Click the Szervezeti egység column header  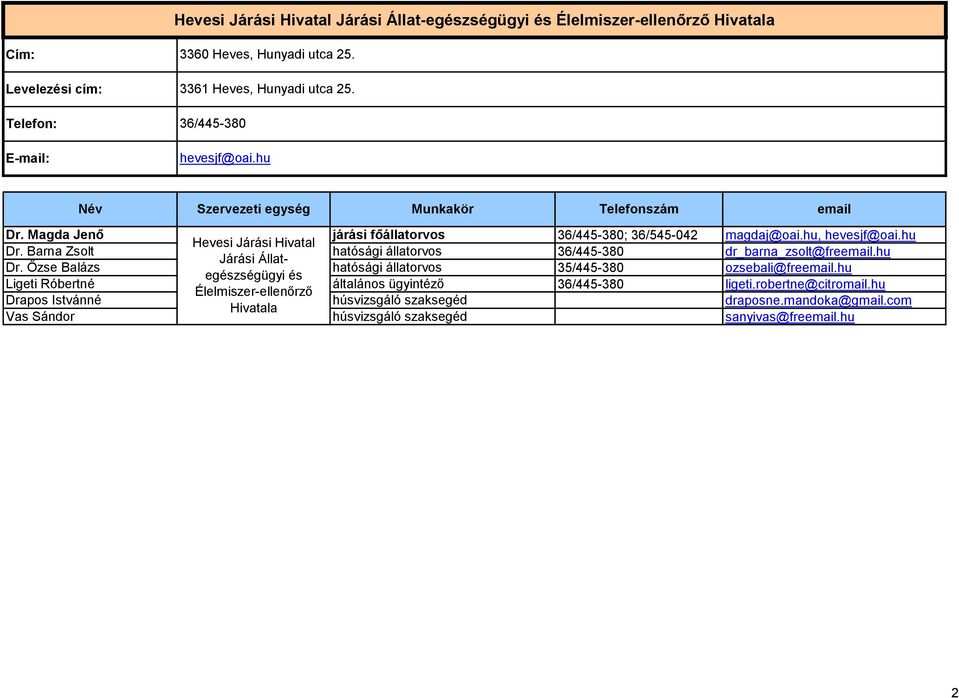253,209
